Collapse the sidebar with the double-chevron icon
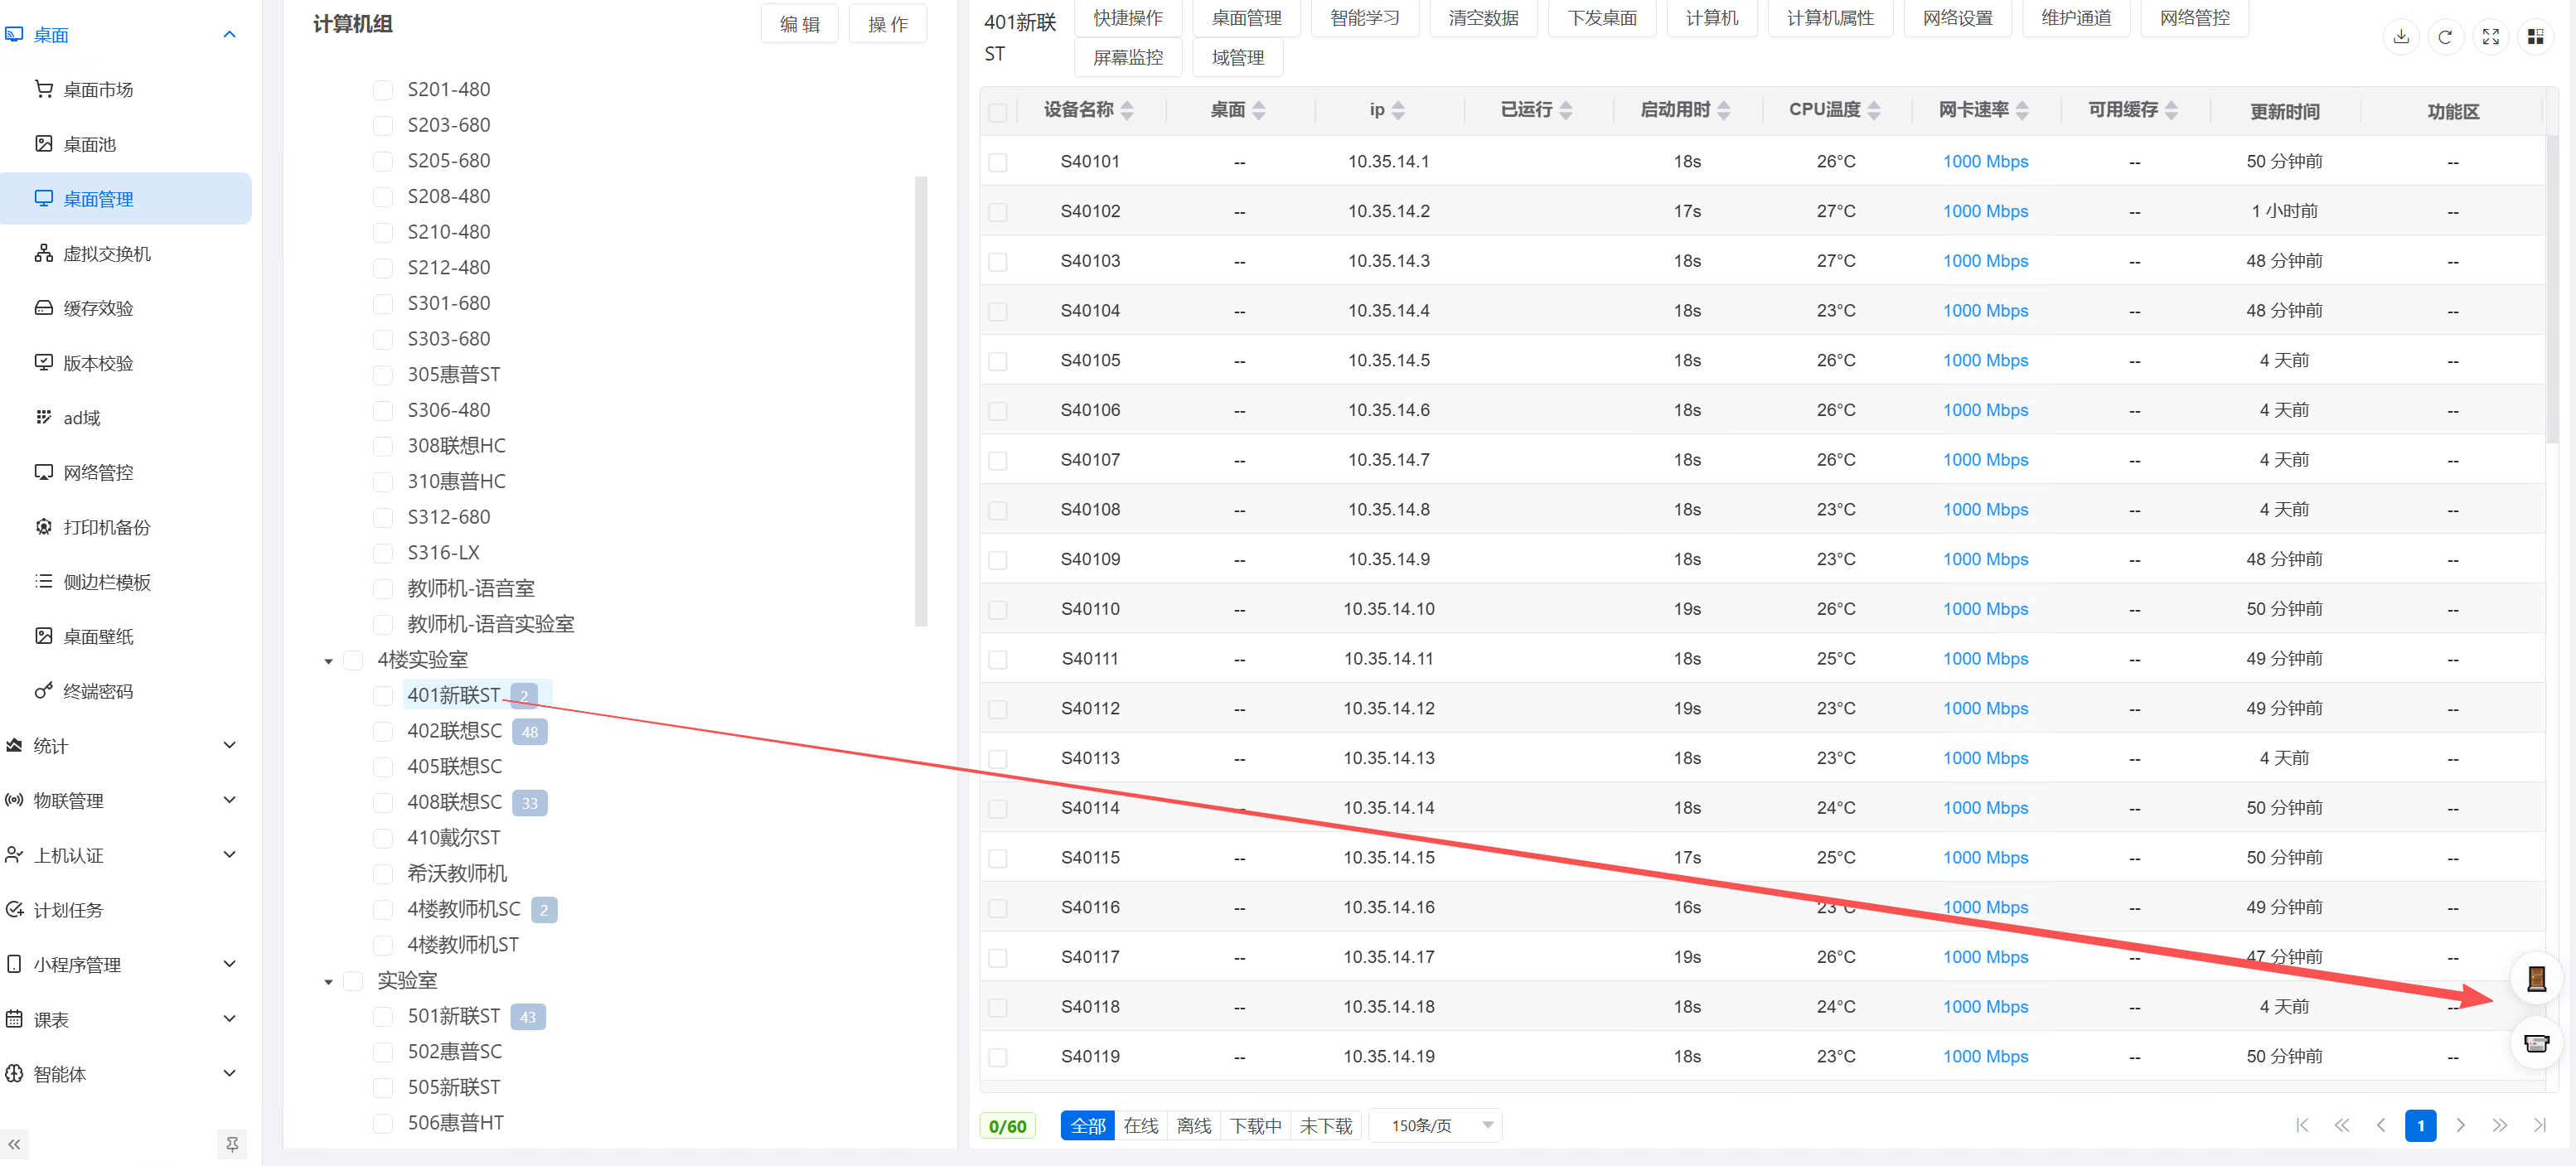 click(14, 1144)
